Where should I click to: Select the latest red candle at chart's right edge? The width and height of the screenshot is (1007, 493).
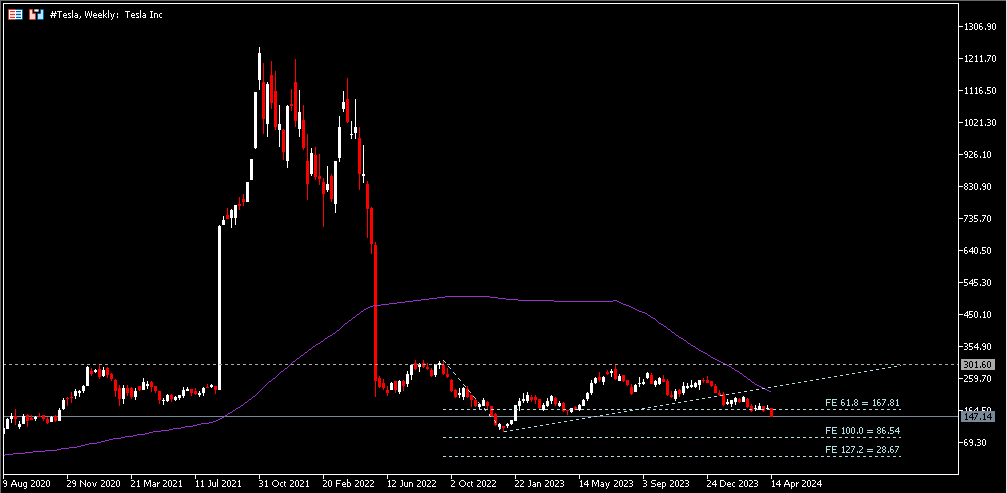(771, 412)
